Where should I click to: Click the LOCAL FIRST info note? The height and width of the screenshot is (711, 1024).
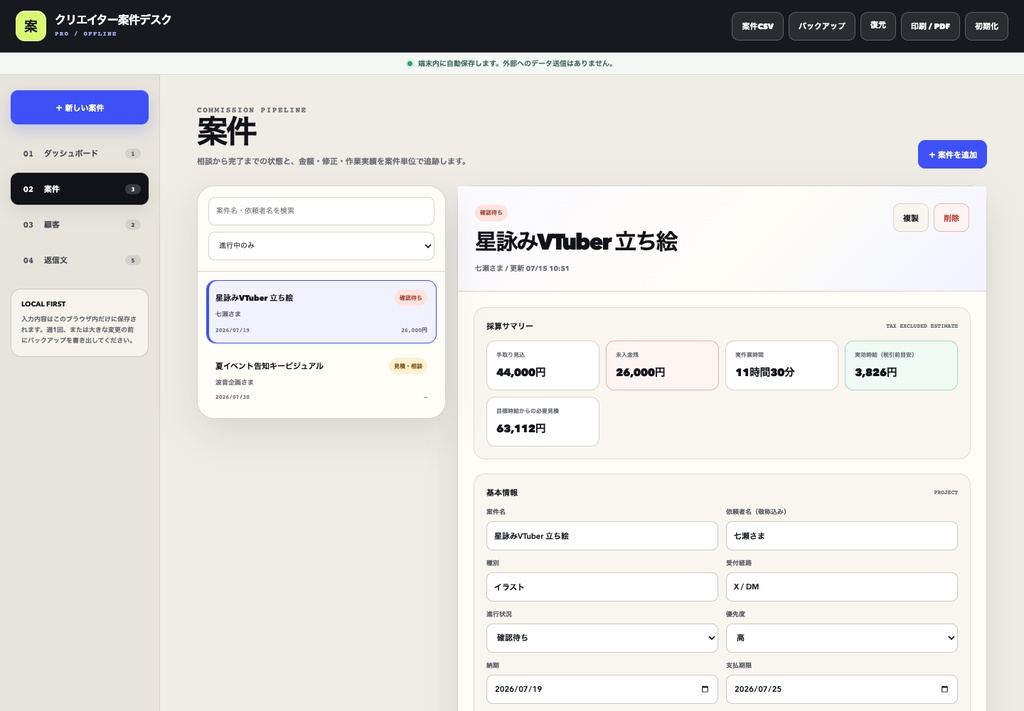coord(80,323)
